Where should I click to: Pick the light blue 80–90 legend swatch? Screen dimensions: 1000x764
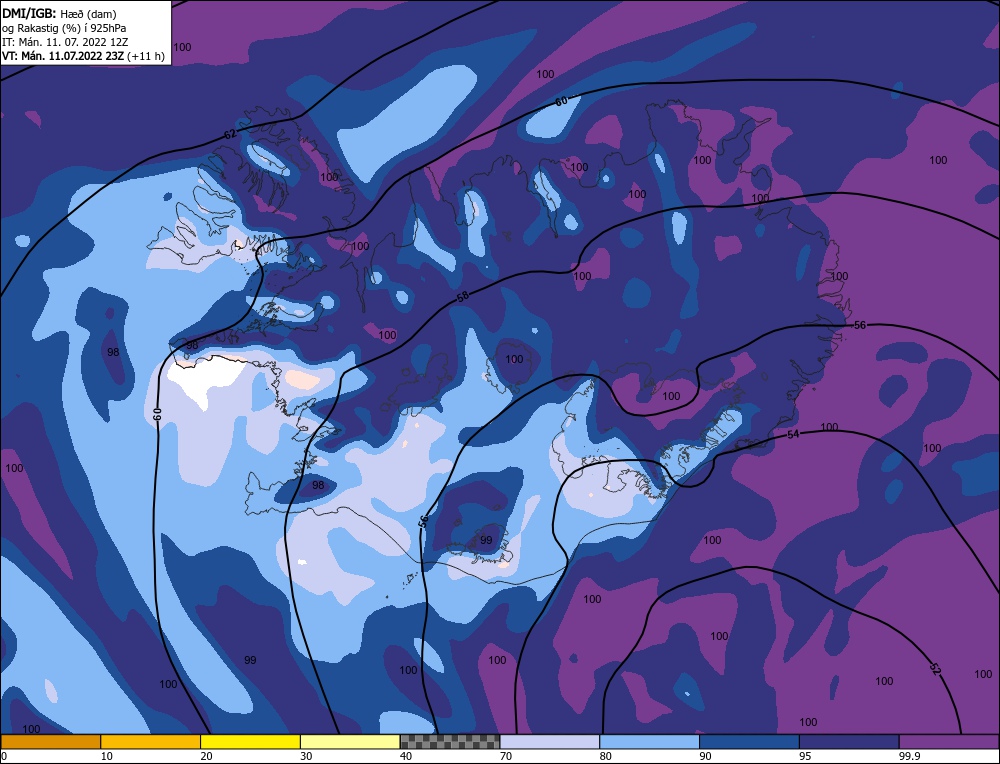[x=649, y=741]
